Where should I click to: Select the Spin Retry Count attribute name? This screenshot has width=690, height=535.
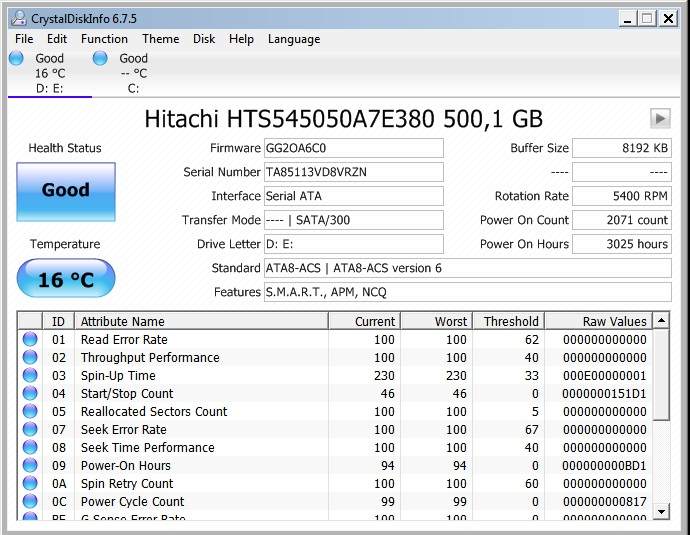(127, 484)
